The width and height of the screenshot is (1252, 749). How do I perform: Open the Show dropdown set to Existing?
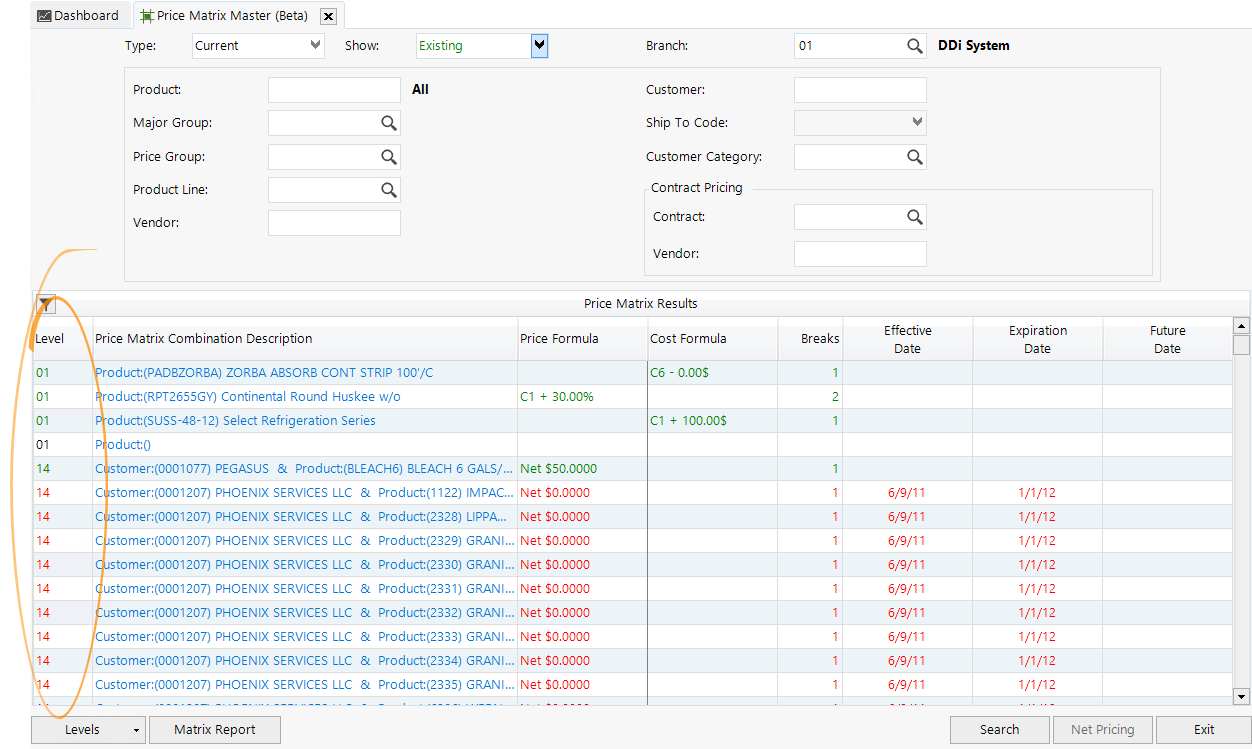(x=539, y=45)
